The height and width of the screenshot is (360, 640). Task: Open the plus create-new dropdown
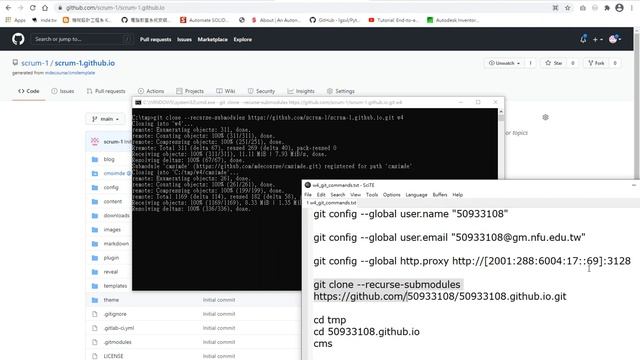(598, 40)
